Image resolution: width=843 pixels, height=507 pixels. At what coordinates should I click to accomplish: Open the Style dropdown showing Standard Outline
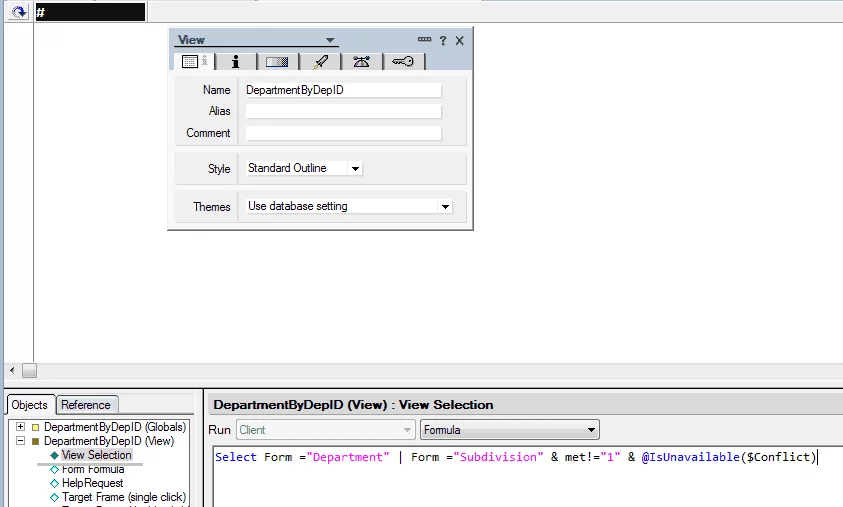point(356,169)
